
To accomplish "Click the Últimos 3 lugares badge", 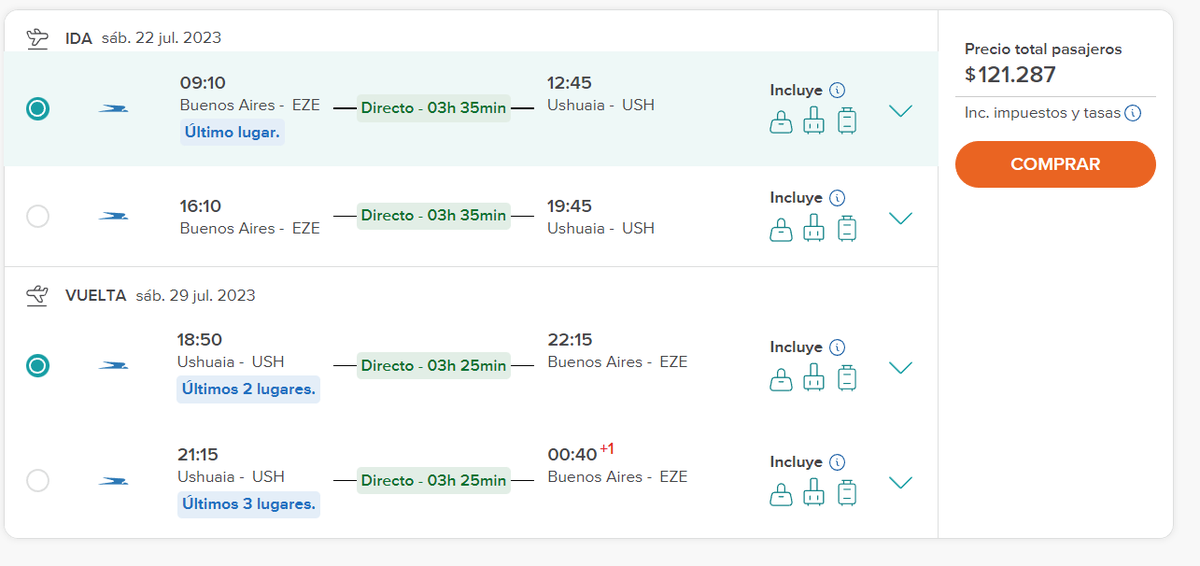I will click(249, 504).
